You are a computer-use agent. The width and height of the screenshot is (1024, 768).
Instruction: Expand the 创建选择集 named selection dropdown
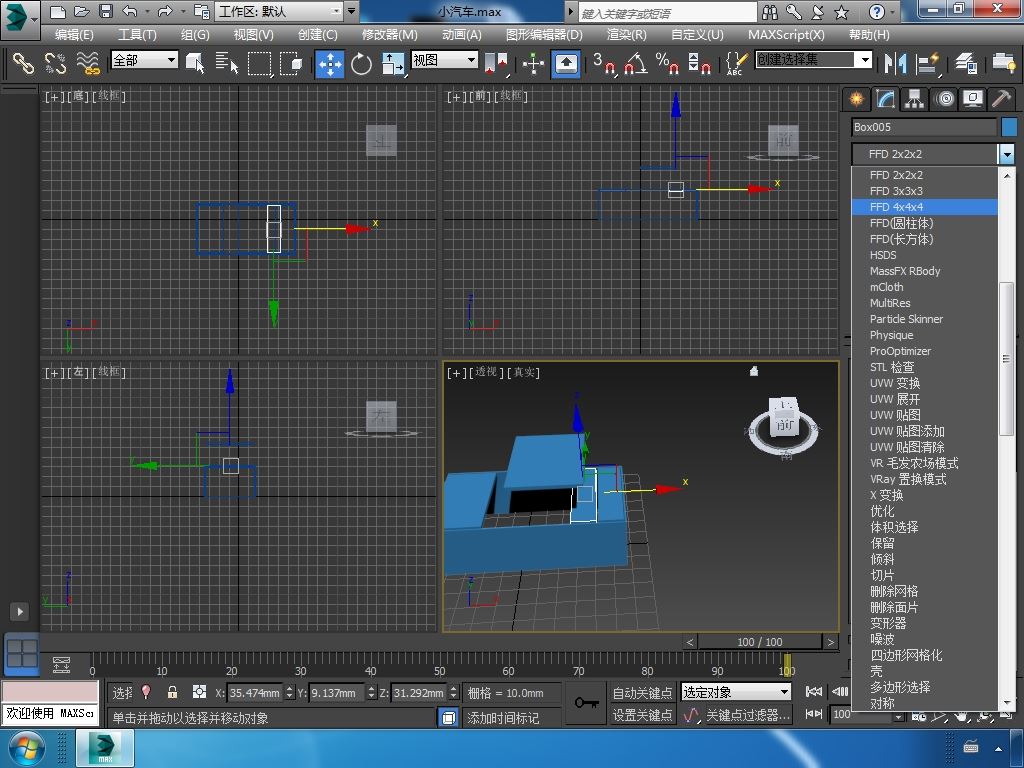pos(866,60)
